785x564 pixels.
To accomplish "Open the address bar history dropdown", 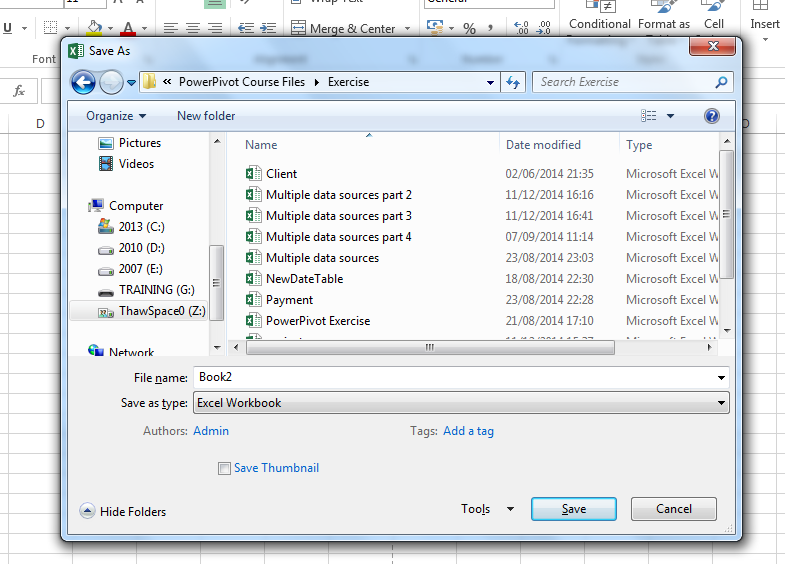I will tap(491, 83).
